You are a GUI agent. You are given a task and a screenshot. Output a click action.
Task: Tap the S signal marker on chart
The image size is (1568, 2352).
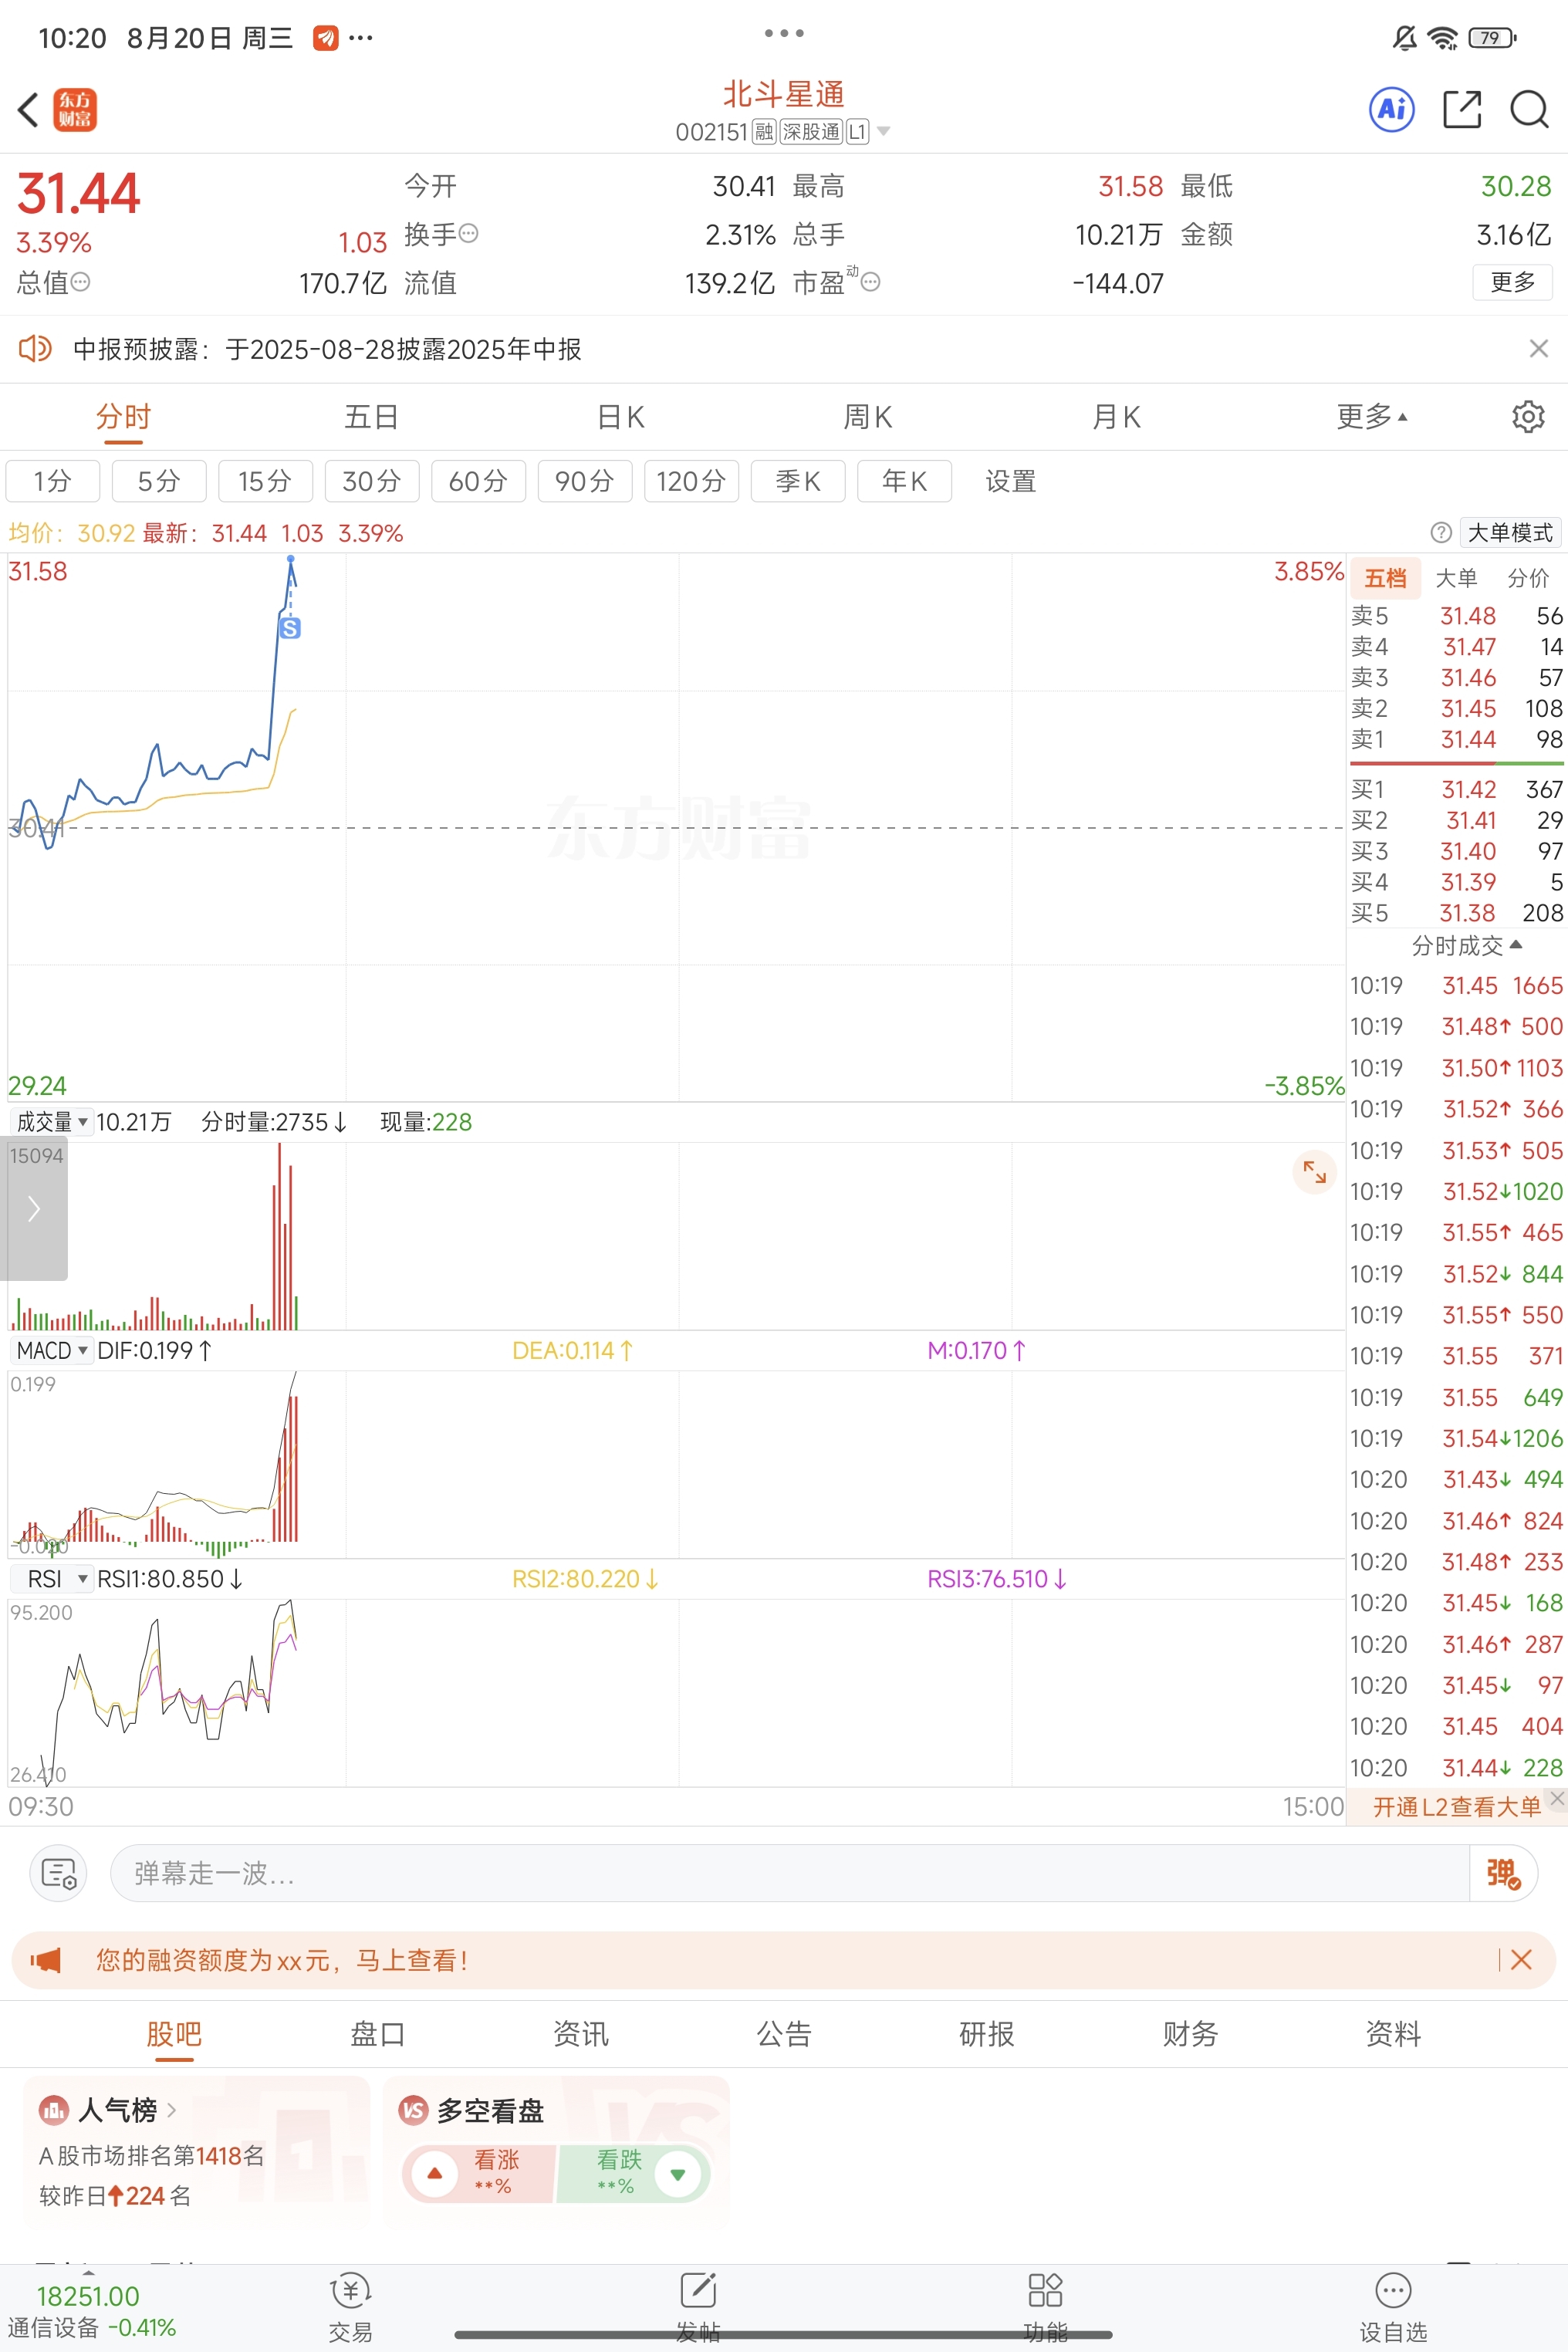click(x=290, y=628)
